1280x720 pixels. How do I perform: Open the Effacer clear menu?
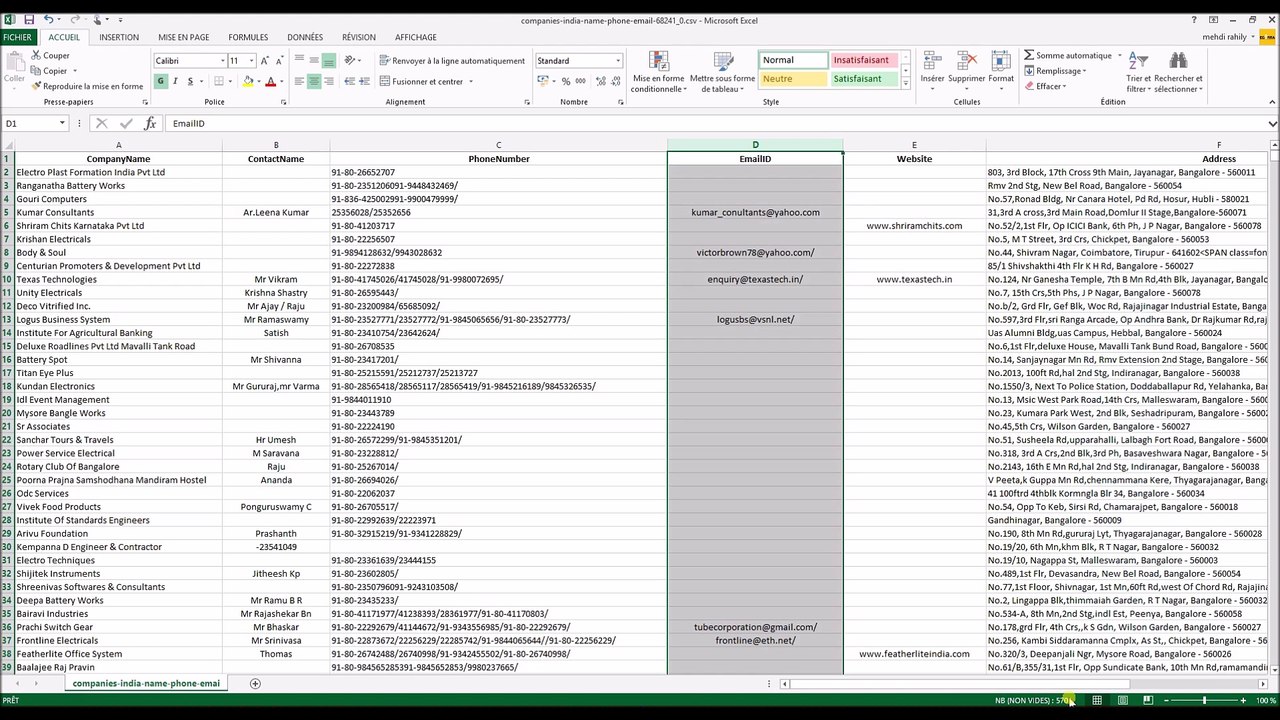coord(1045,86)
